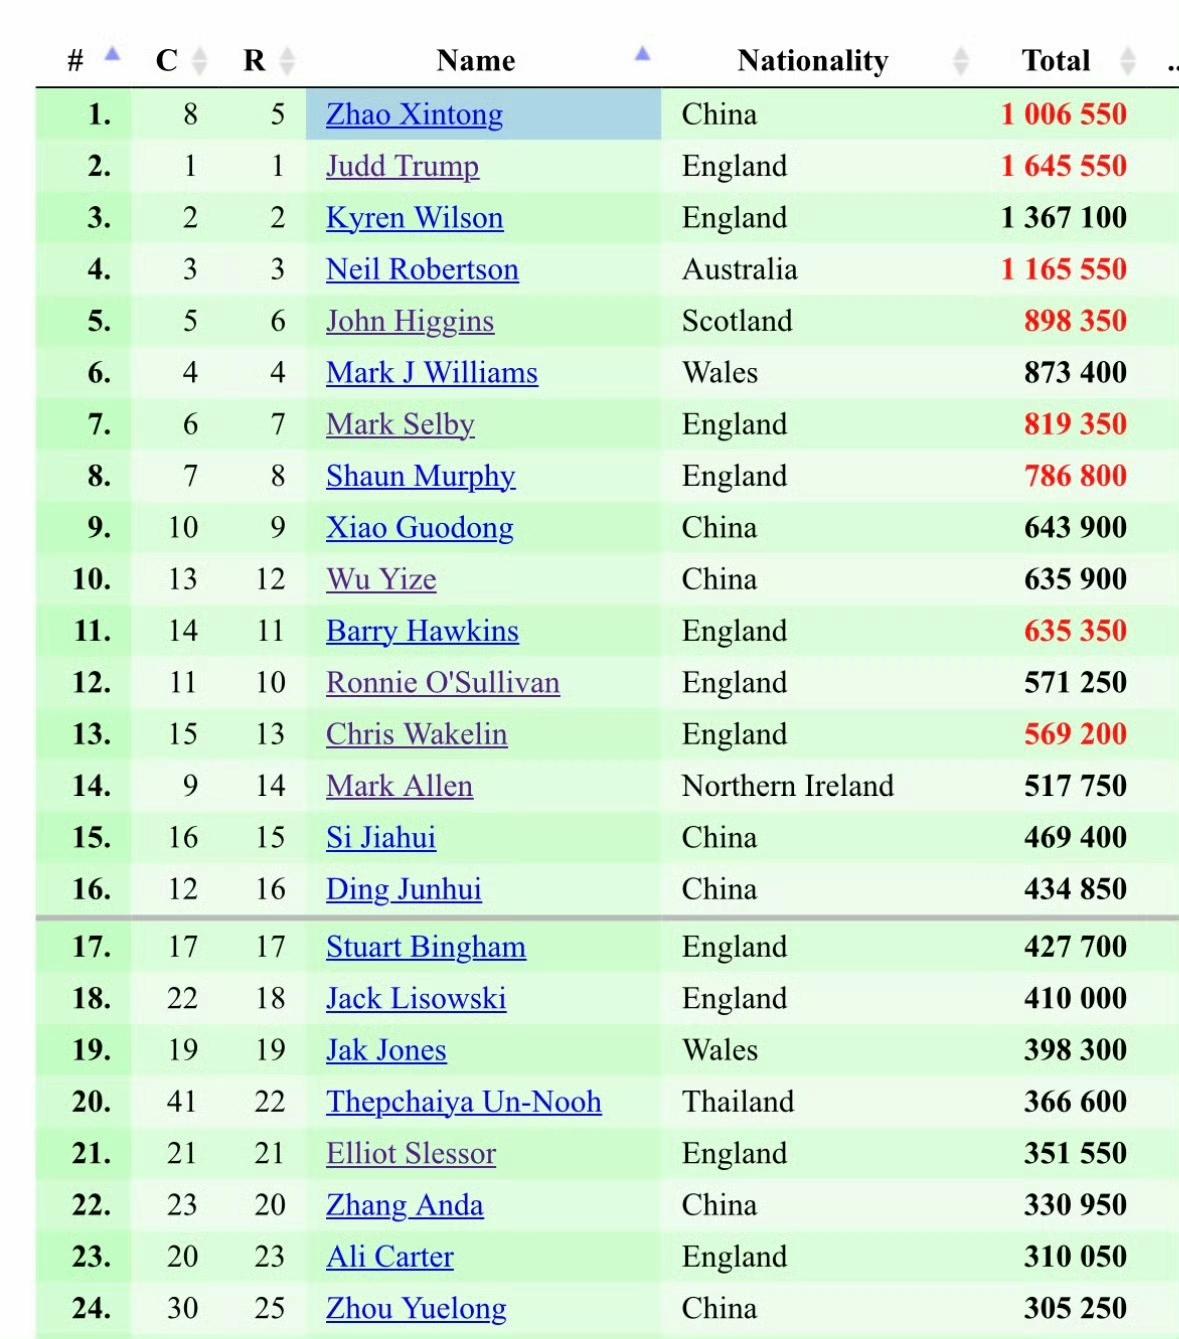Click the sort arrows next to R header
This screenshot has height=1339, width=1179.
click(x=287, y=61)
